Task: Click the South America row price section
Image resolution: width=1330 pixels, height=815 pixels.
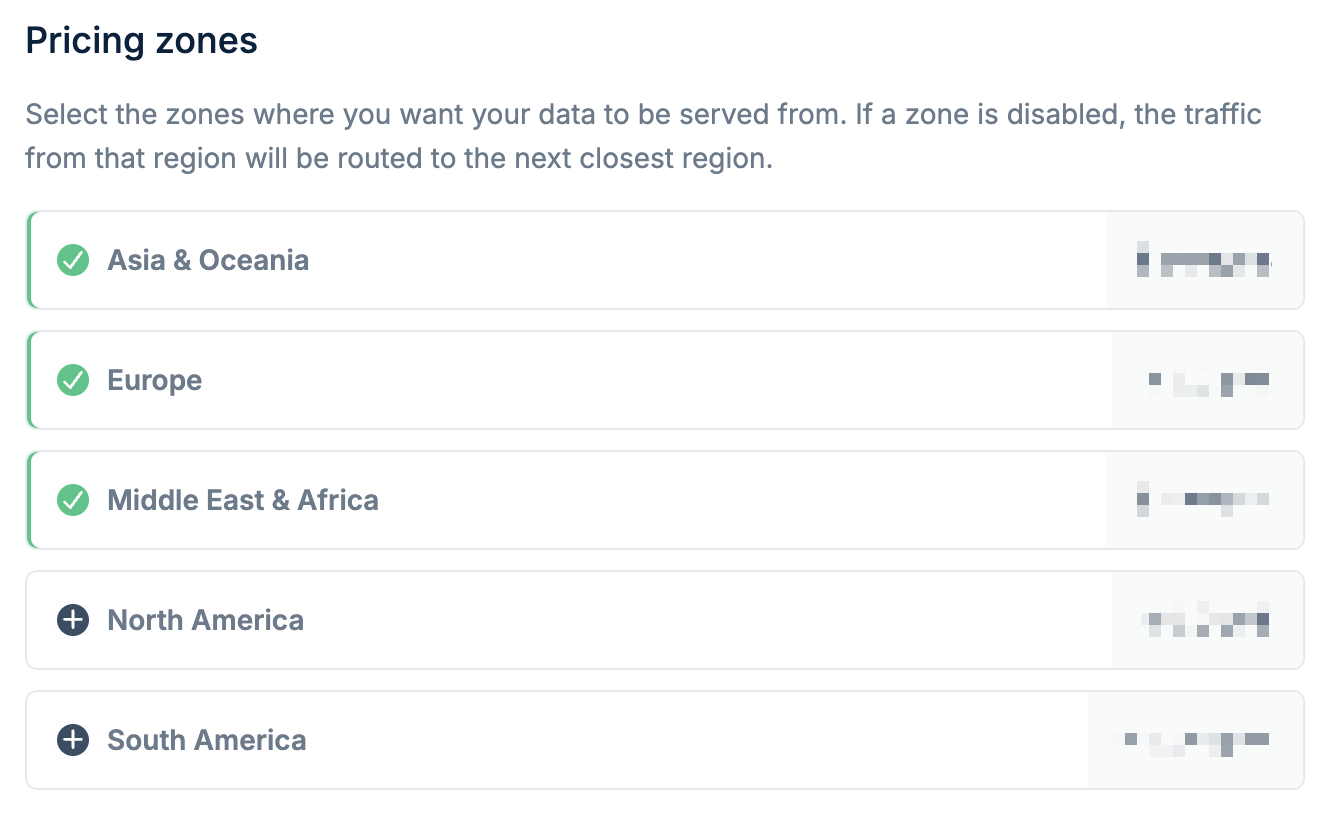Action: coord(1195,740)
